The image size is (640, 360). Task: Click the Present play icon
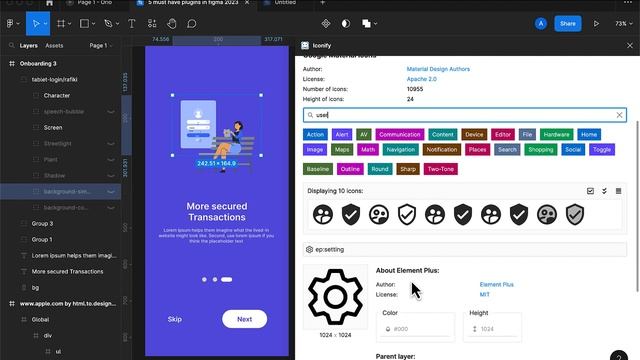[596, 24]
